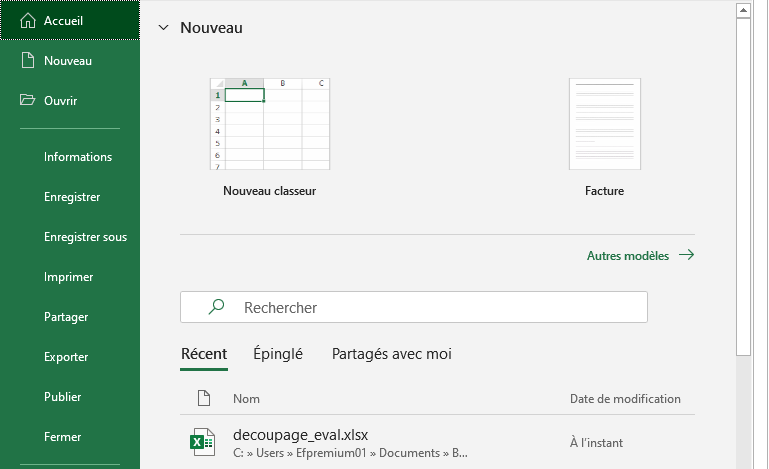
Task: Click the magnifying glass search icon
Action: pos(216,308)
